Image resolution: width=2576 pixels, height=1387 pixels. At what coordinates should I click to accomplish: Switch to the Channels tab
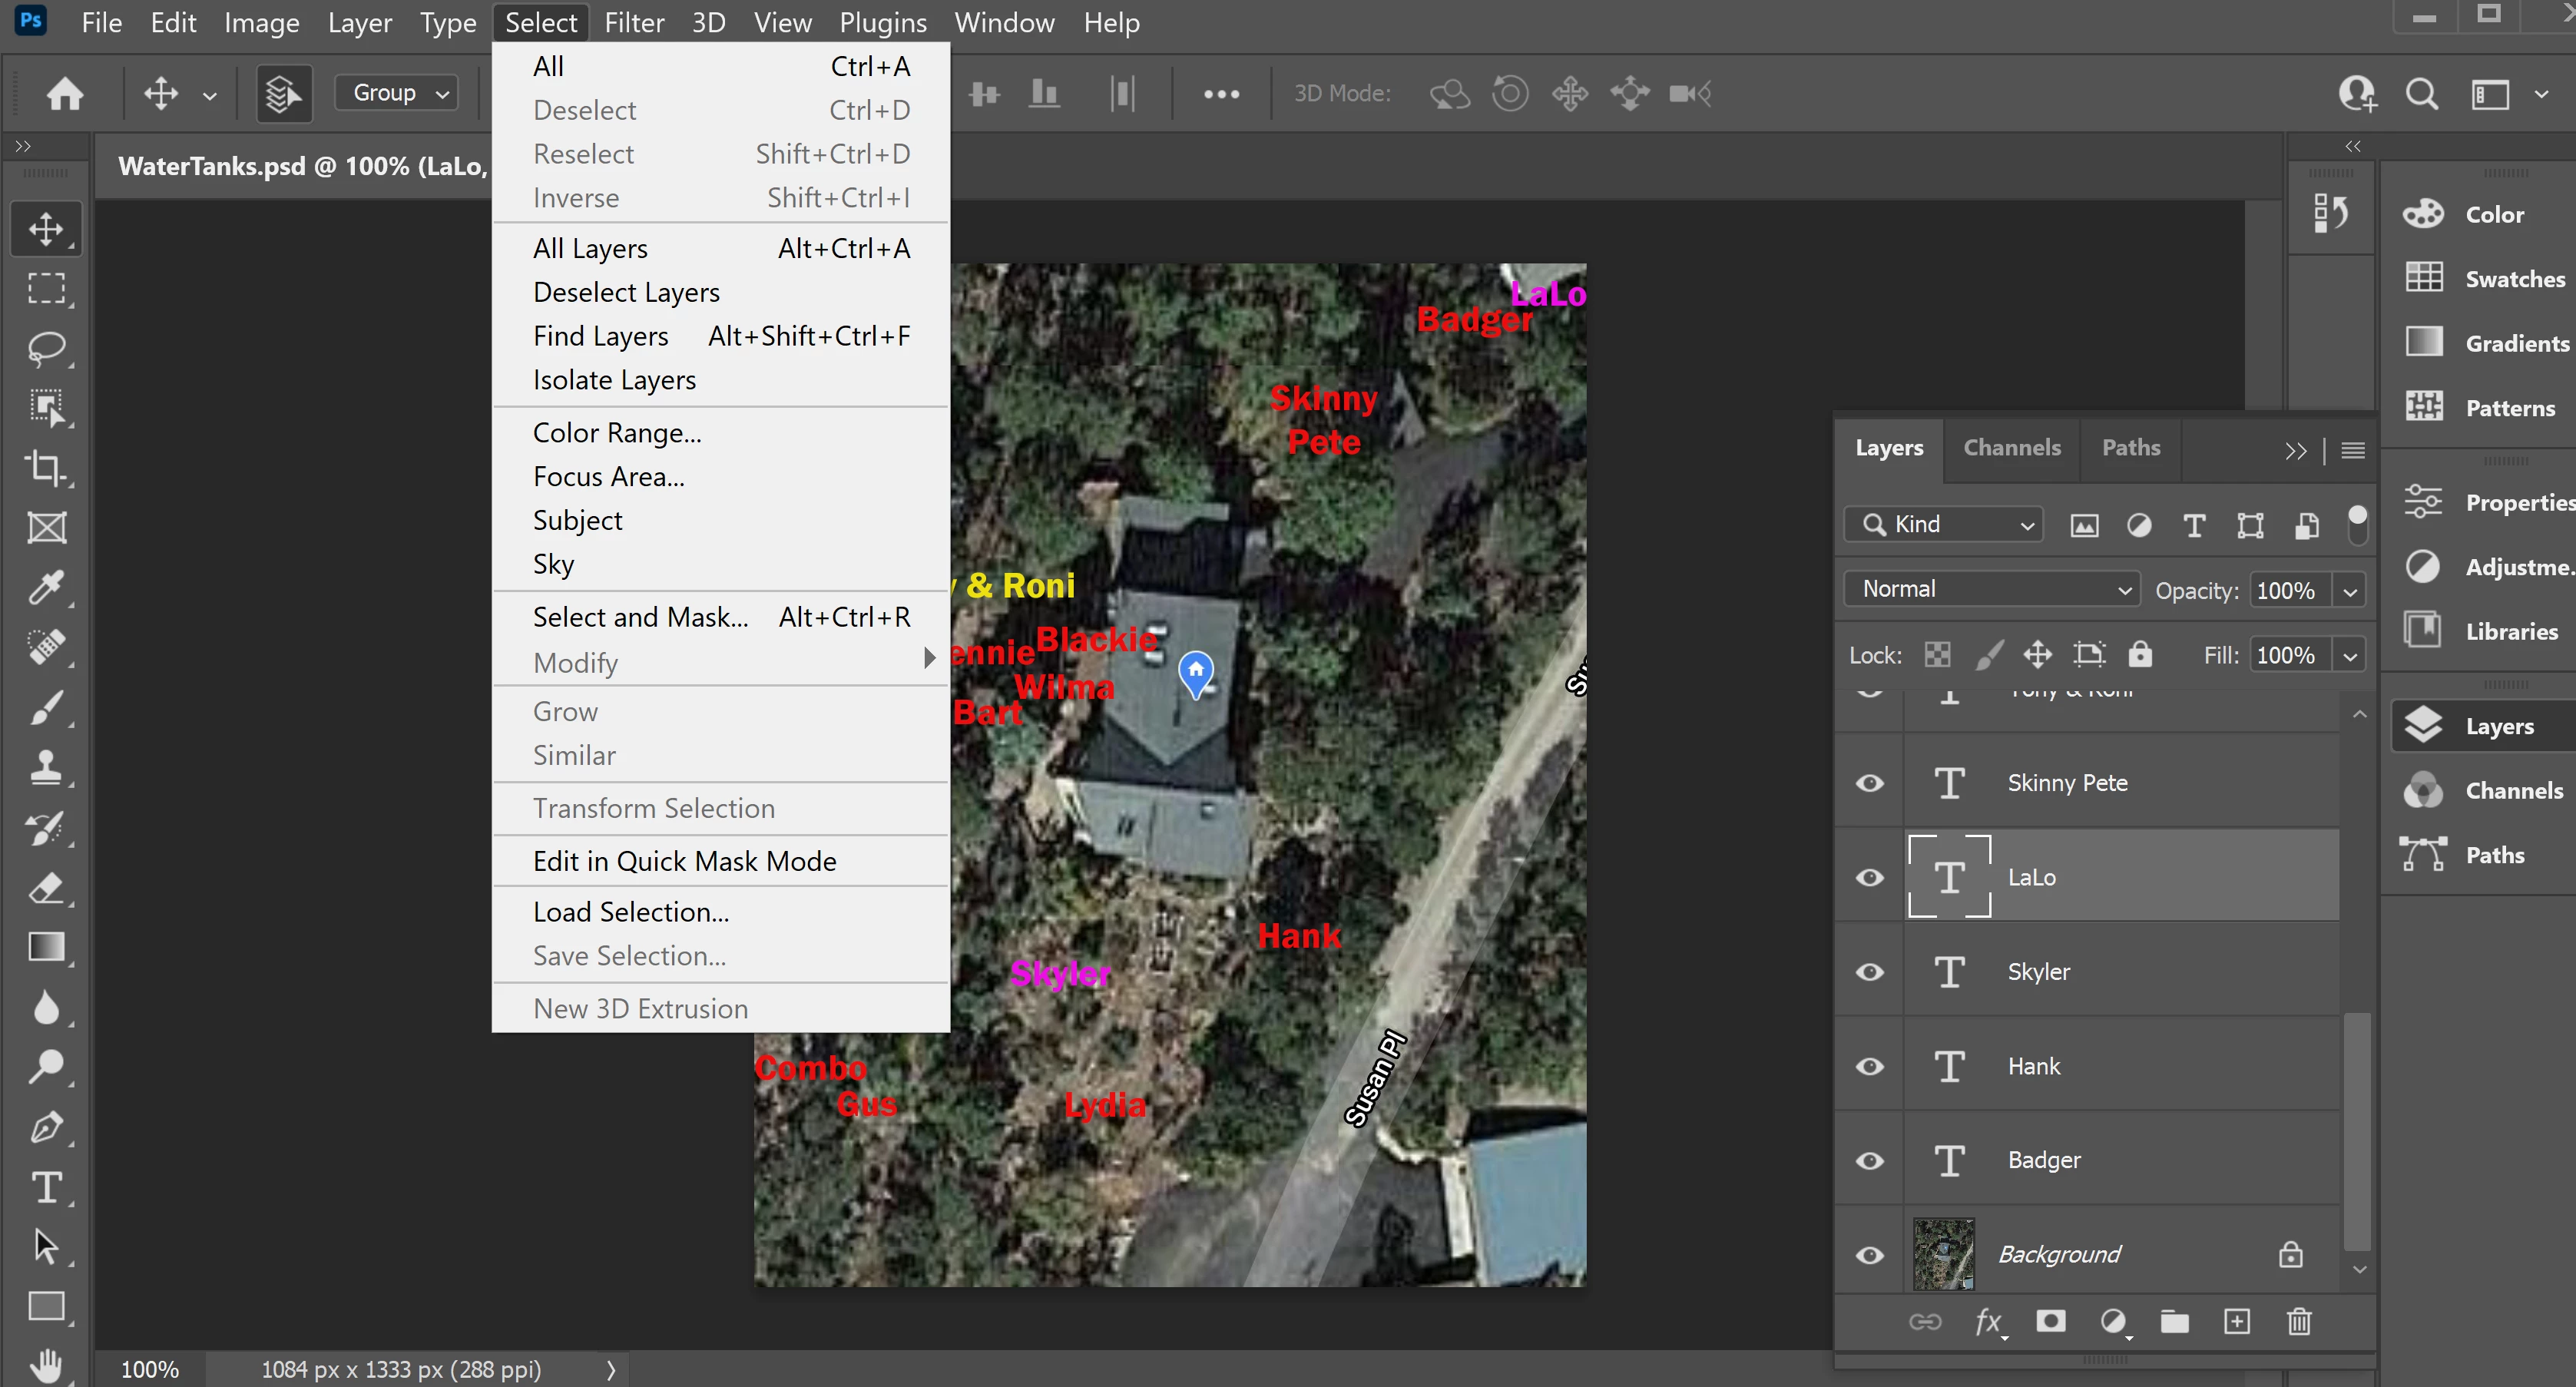point(2011,448)
